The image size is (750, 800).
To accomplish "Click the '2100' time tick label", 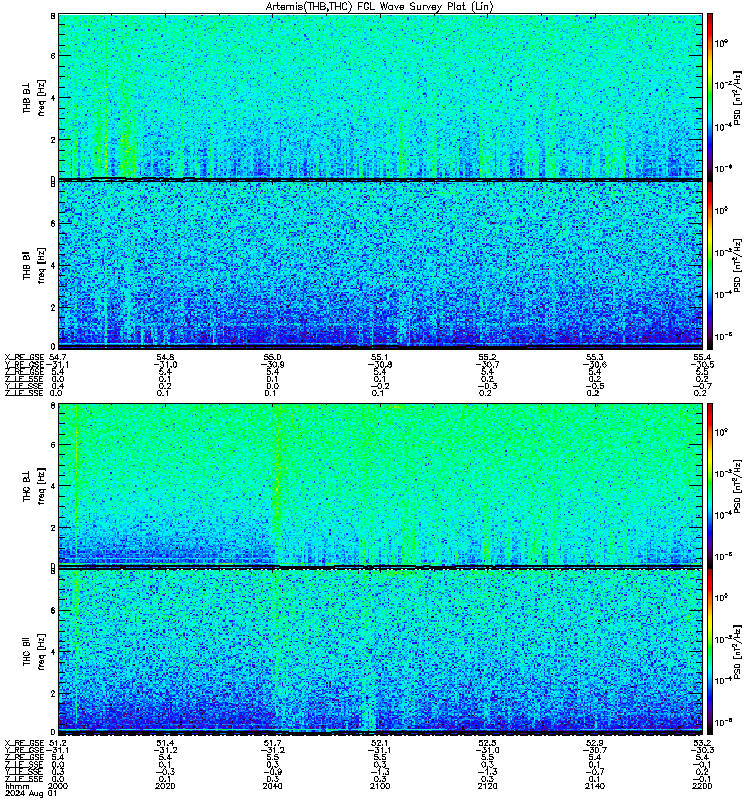I will (380, 786).
